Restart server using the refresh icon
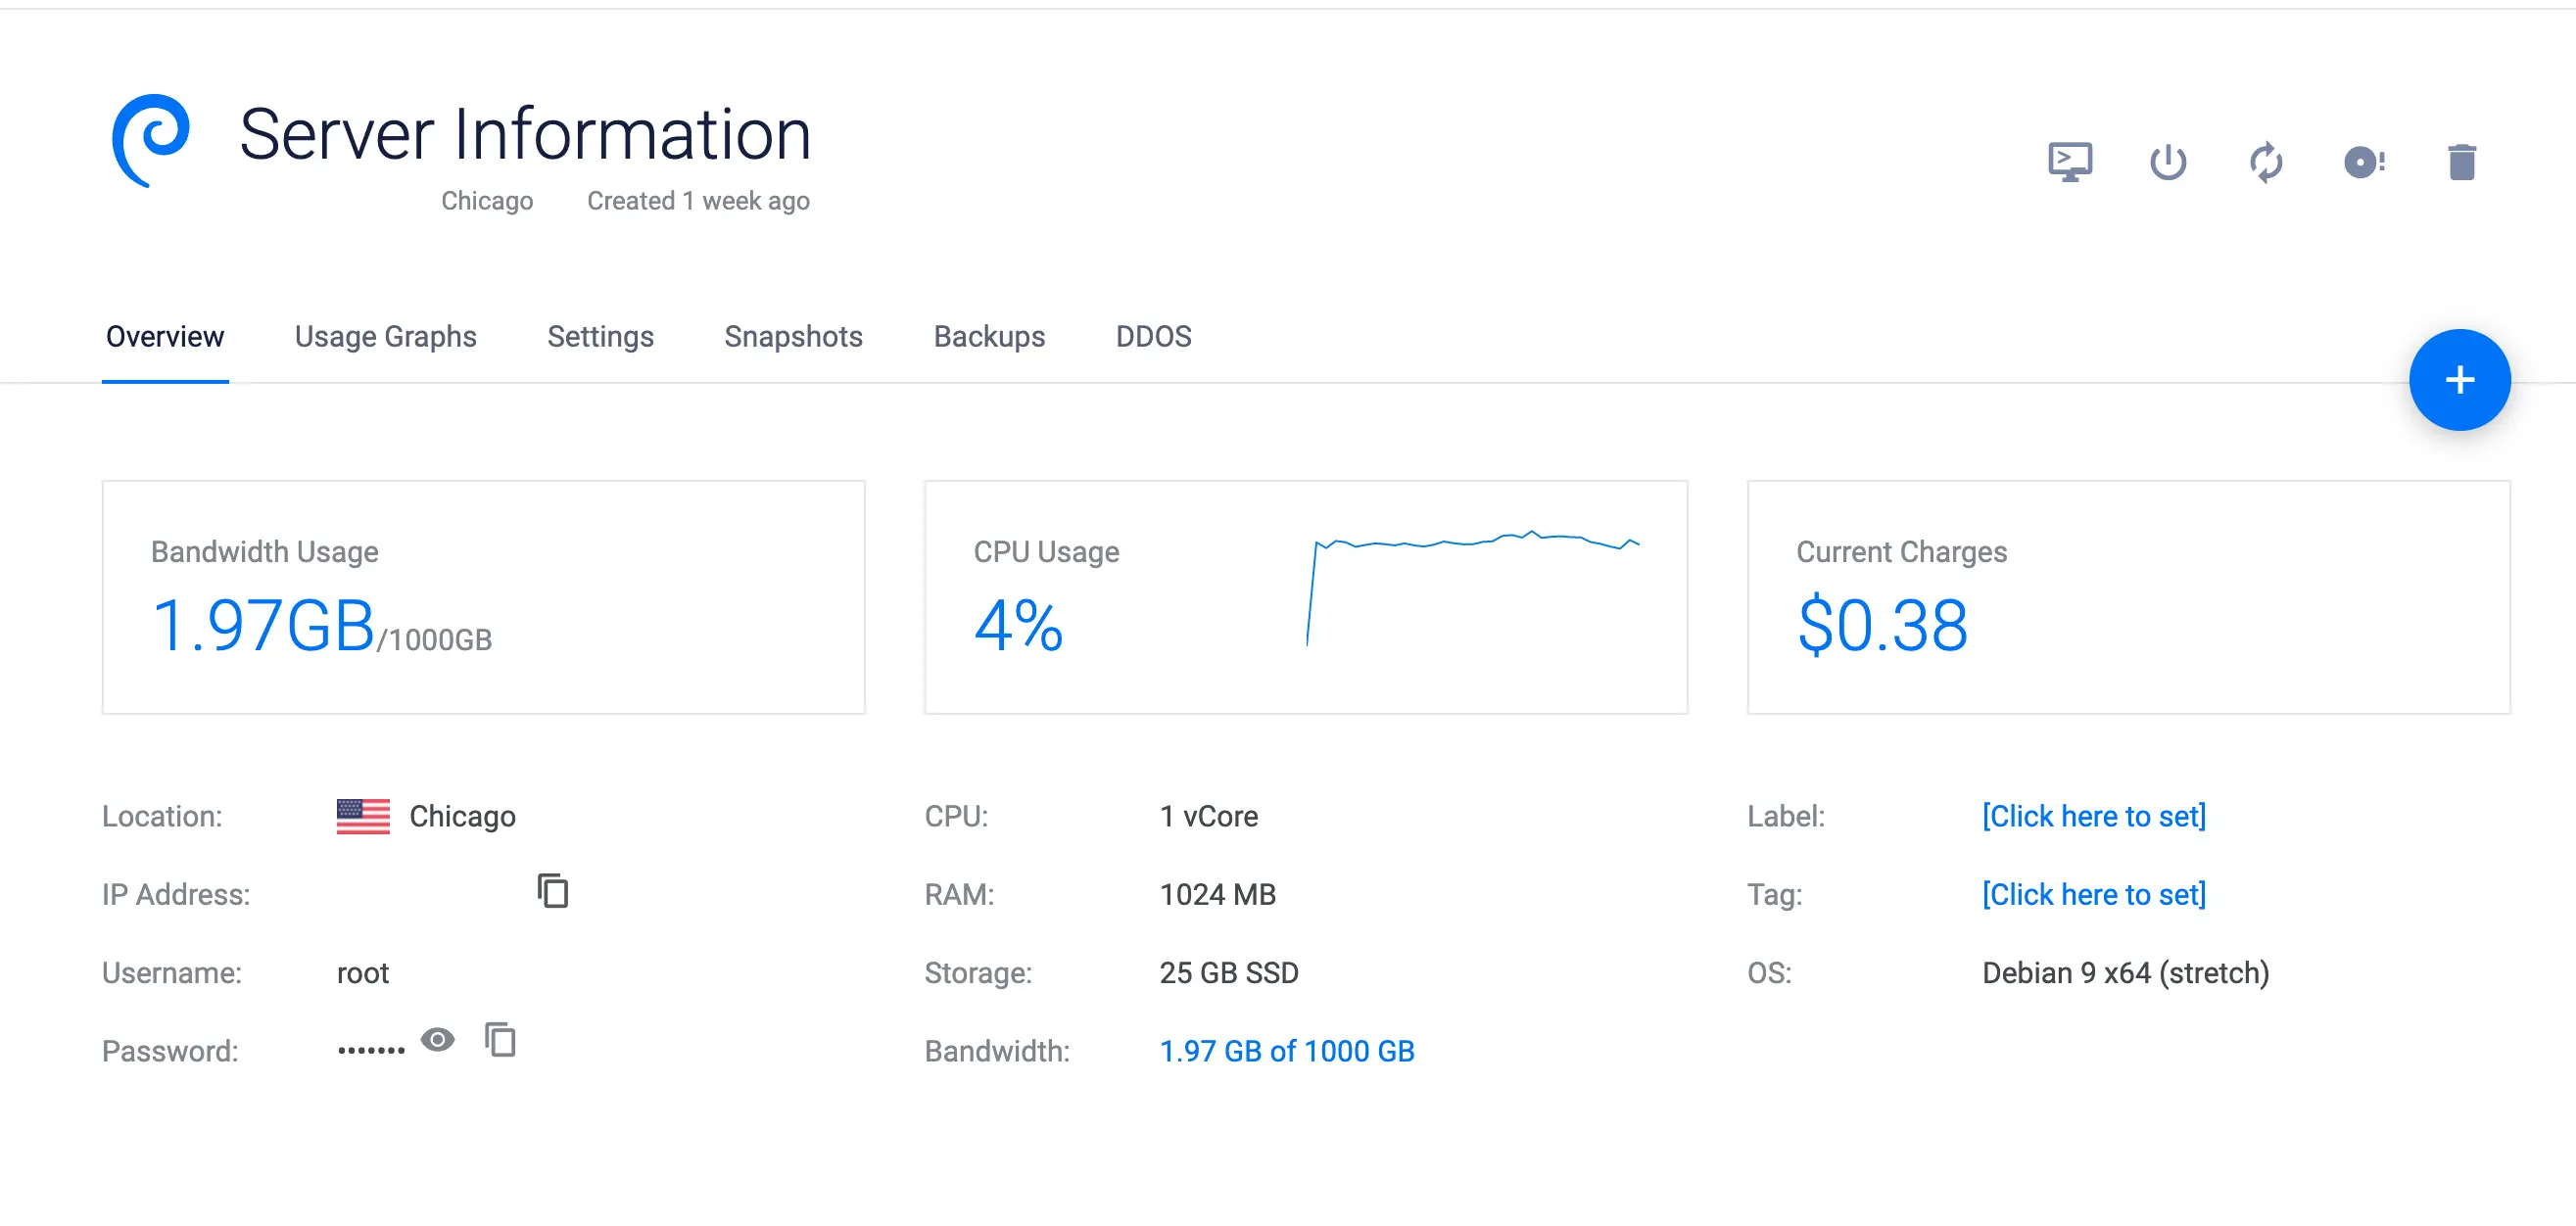Image resolution: width=2576 pixels, height=1226 pixels. pos(2265,161)
